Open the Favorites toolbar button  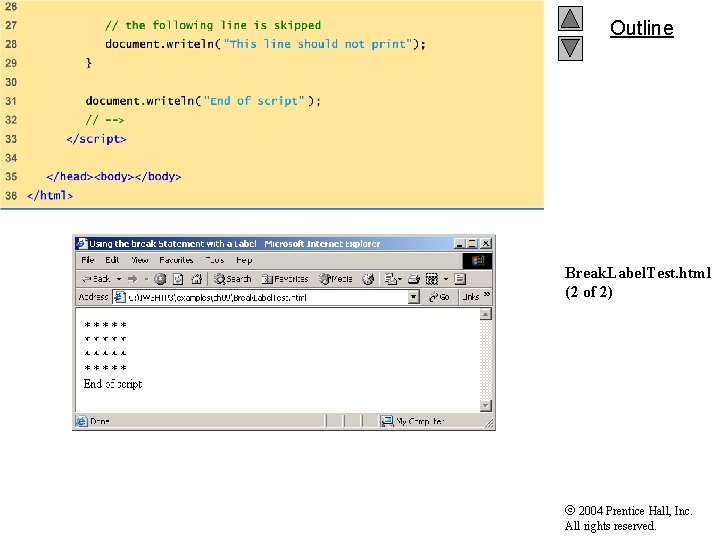[285, 279]
